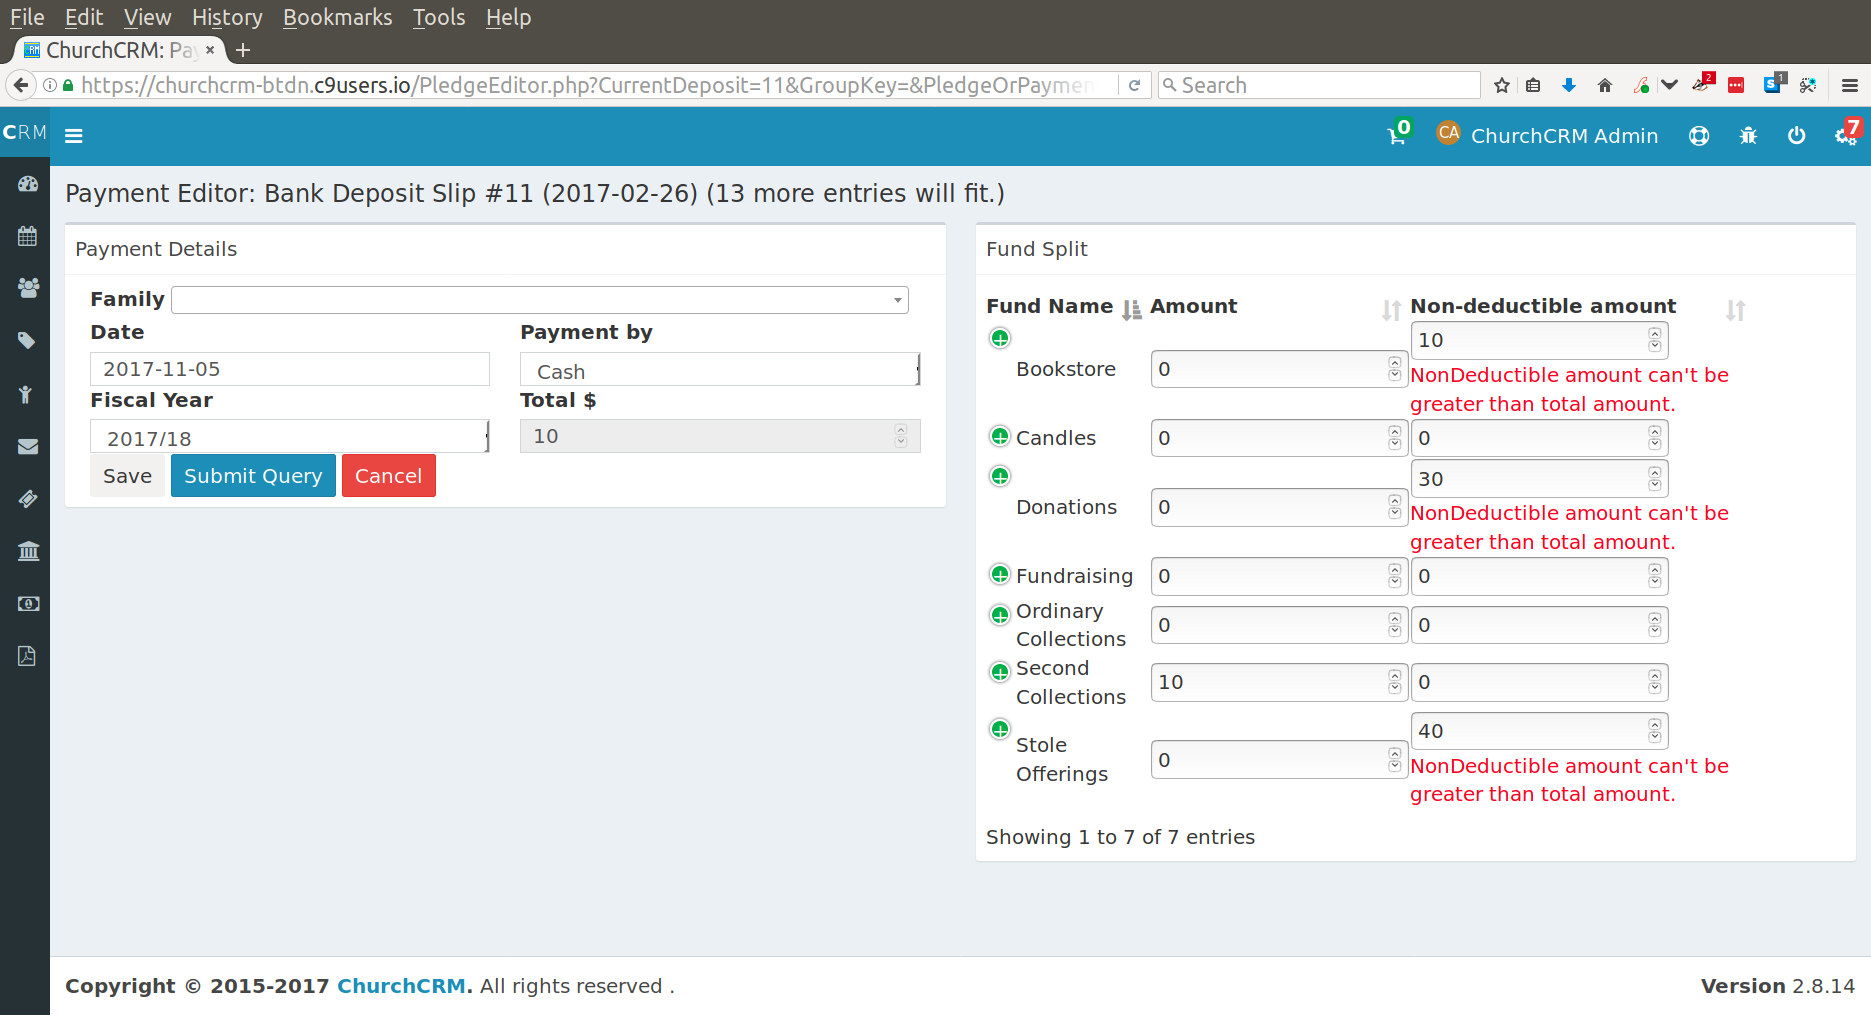Click Second Collections amount field

point(1279,682)
